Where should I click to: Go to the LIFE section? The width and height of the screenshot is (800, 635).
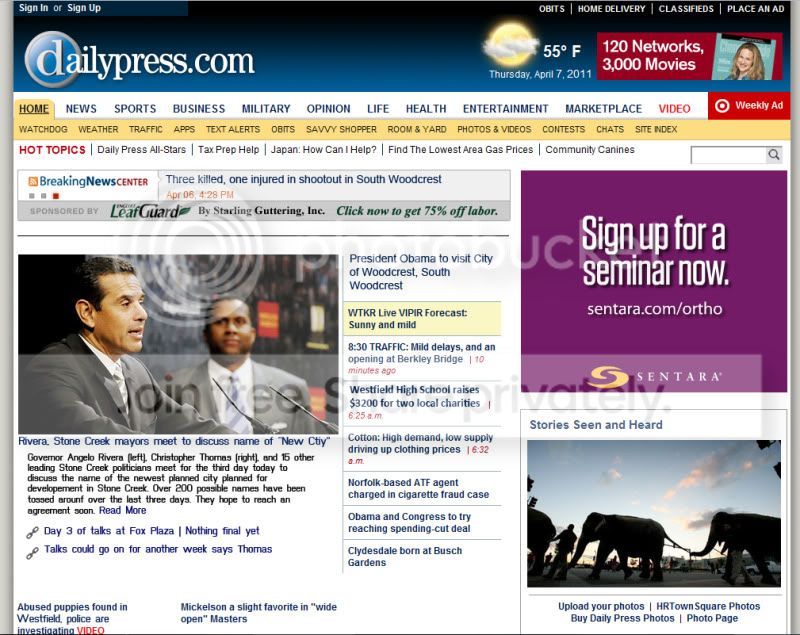378,109
